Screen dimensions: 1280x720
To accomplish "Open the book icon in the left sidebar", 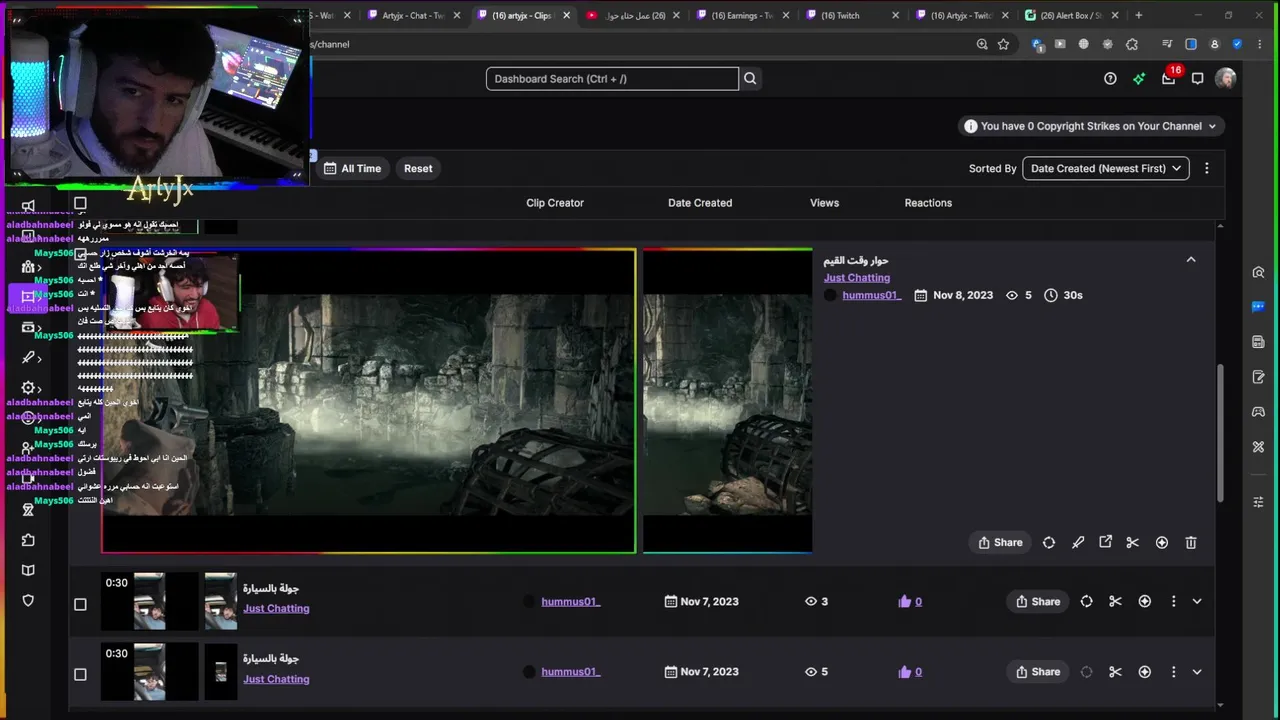I will tap(28, 570).
